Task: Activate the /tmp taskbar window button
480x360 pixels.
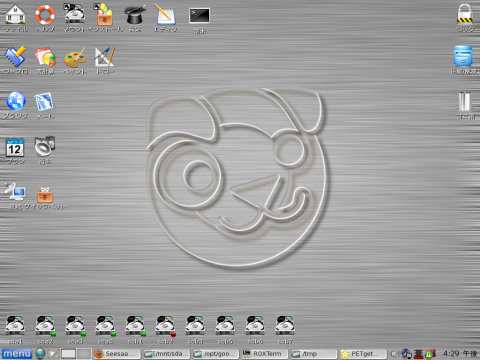Action: pos(313,354)
